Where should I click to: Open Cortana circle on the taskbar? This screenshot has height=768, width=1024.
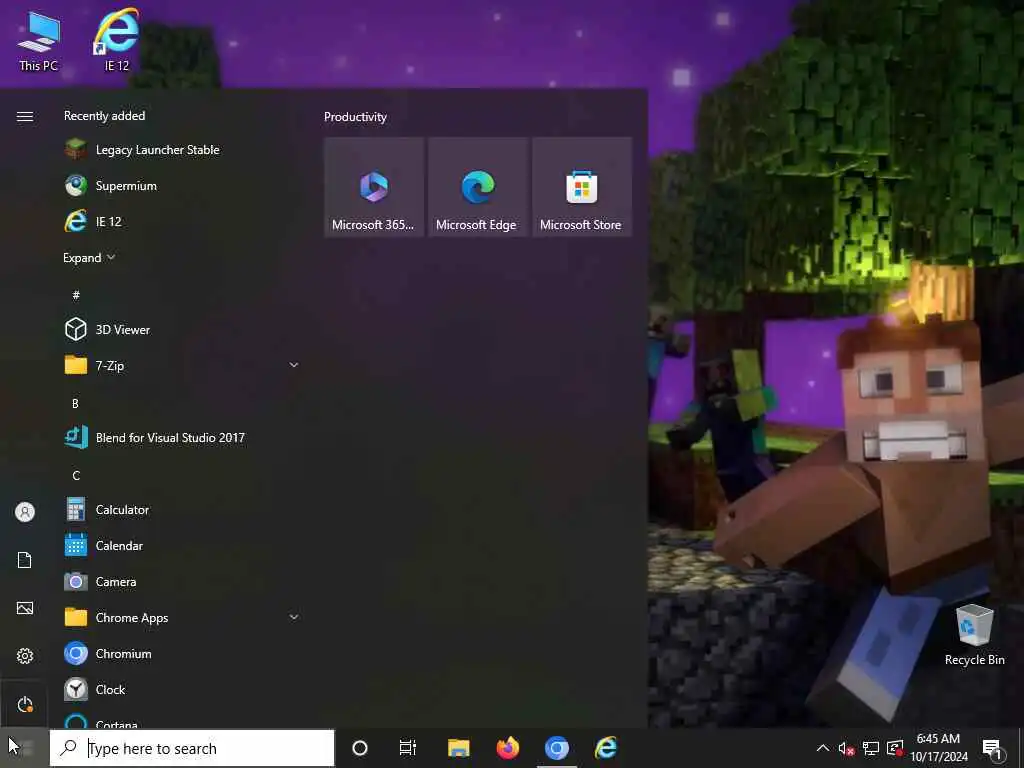[x=360, y=748]
